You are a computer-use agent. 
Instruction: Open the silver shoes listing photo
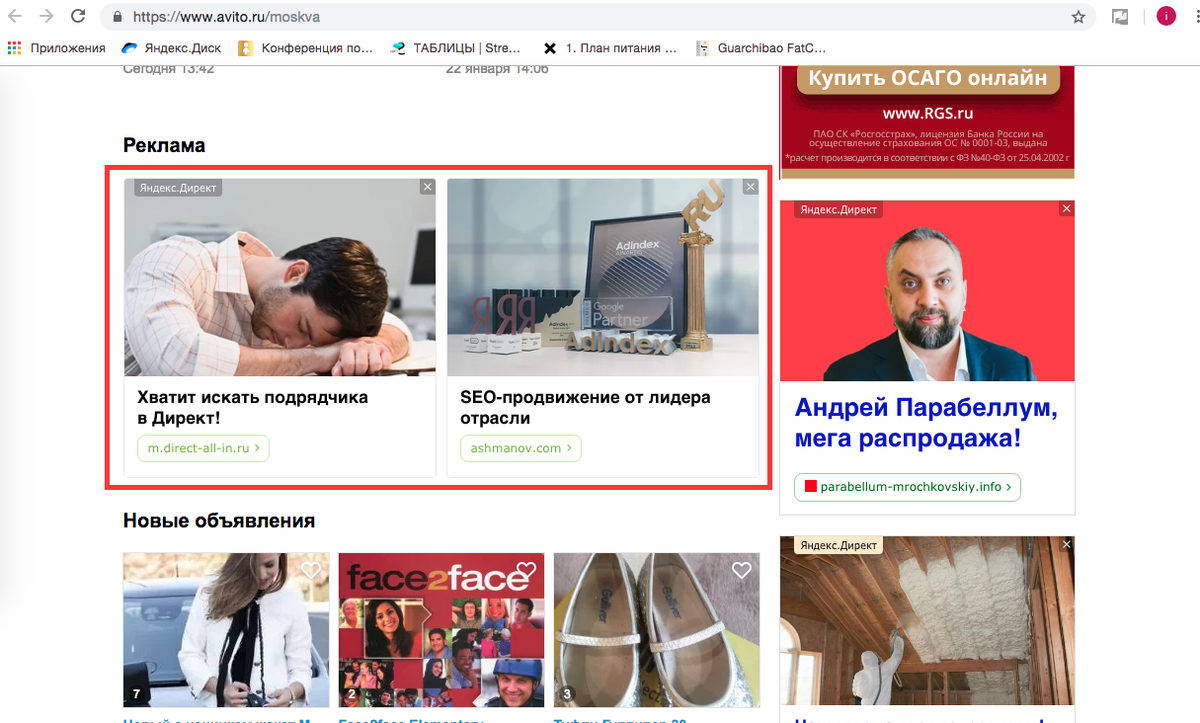coord(656,629)
